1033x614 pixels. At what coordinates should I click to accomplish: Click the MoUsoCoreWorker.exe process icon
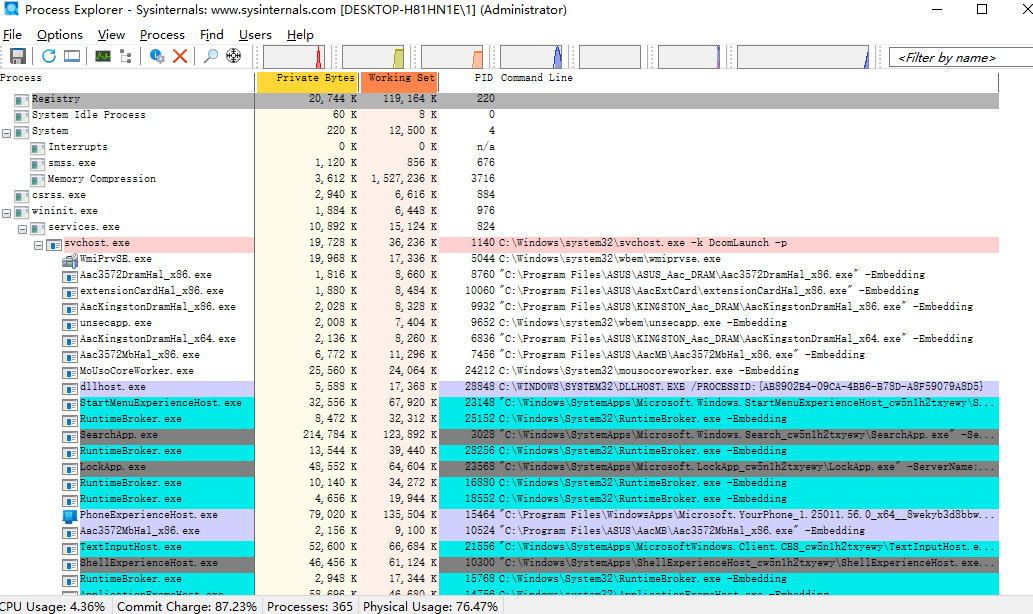(69, 373)
